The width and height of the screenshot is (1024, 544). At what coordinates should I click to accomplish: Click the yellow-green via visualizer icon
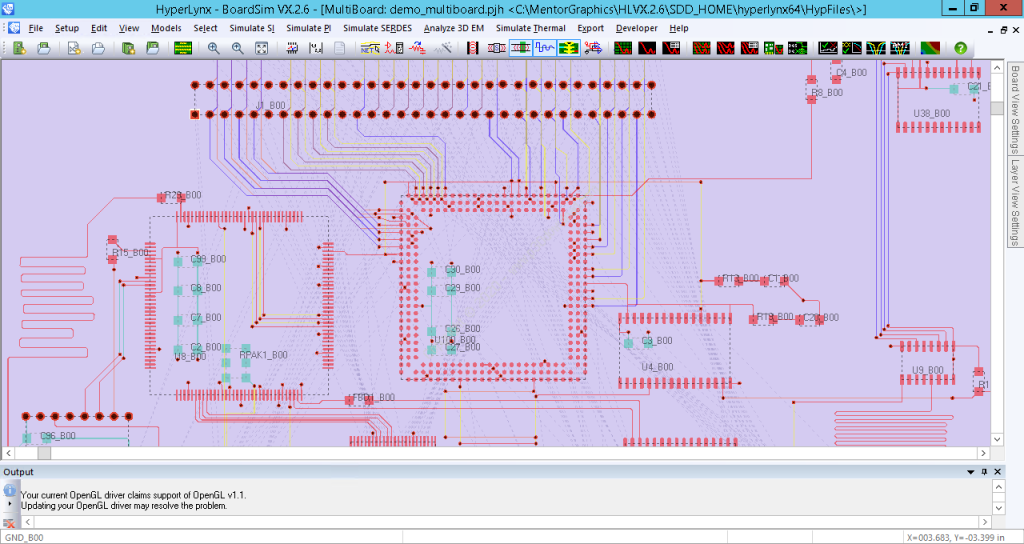click(x=569, y=48)
